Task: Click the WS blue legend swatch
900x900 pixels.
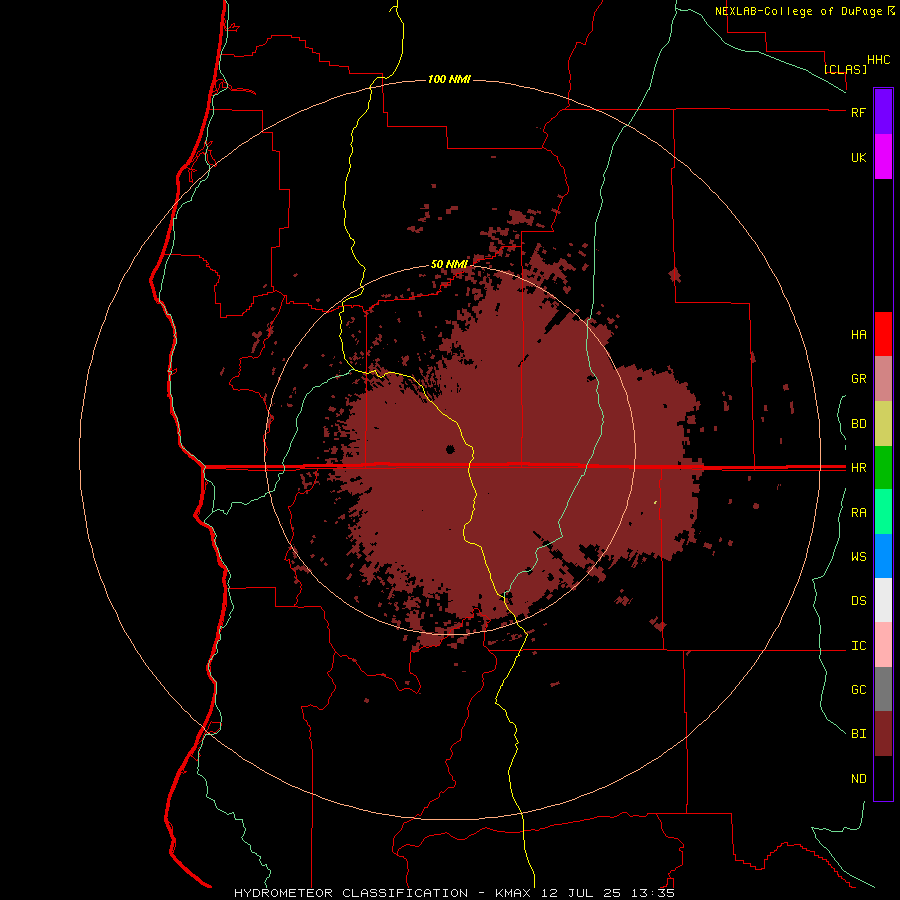Action: [x=883, y=556]
